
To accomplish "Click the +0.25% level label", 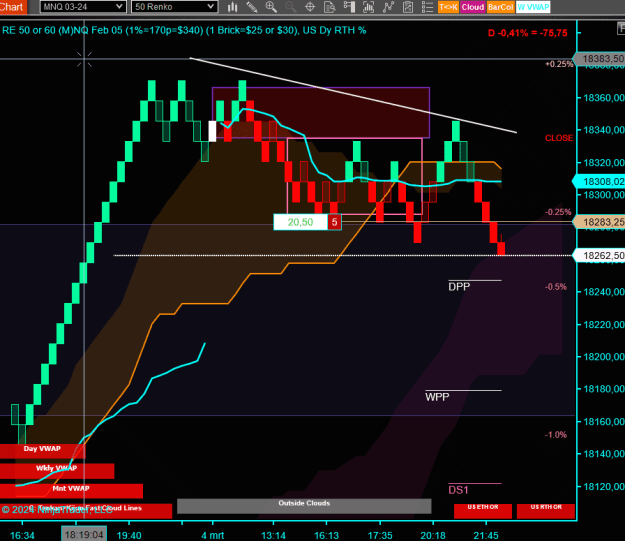I will [559, 64].
